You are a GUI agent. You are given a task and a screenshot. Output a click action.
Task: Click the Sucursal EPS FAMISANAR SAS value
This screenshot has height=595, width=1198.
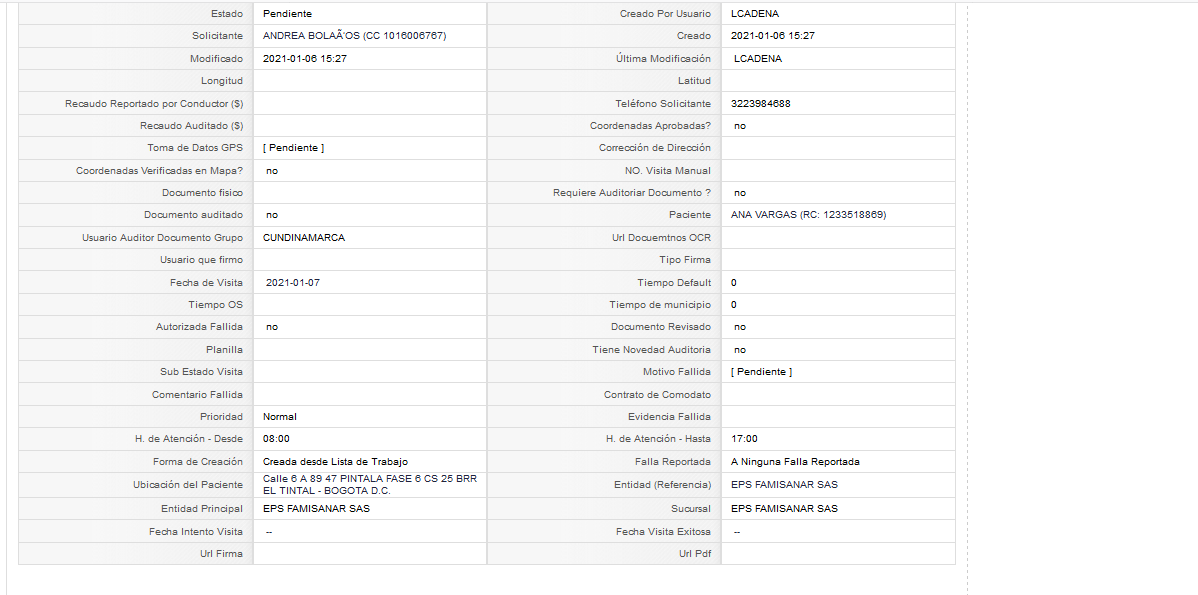(x=784, y=509)
